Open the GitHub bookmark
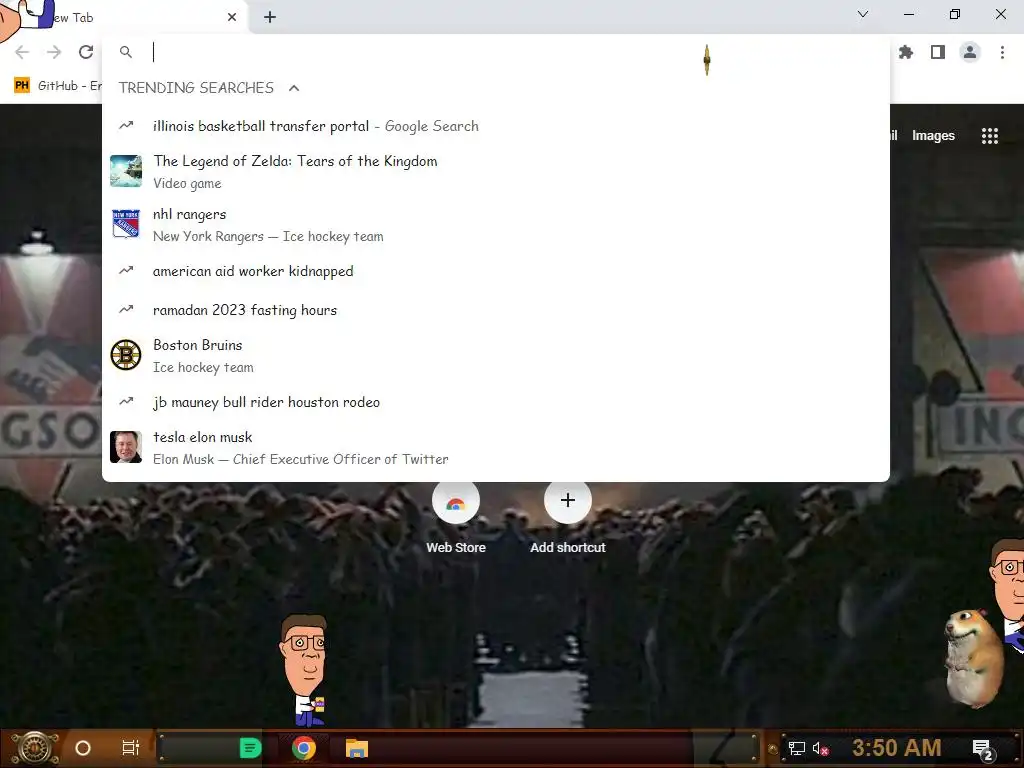Screen dimensions: 1024x768 point(58,86)
